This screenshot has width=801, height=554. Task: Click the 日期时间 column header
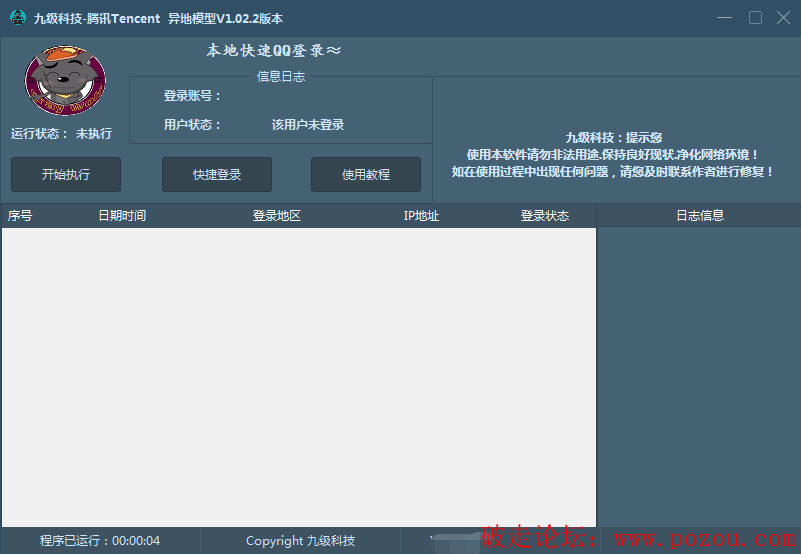coord(122,216)
